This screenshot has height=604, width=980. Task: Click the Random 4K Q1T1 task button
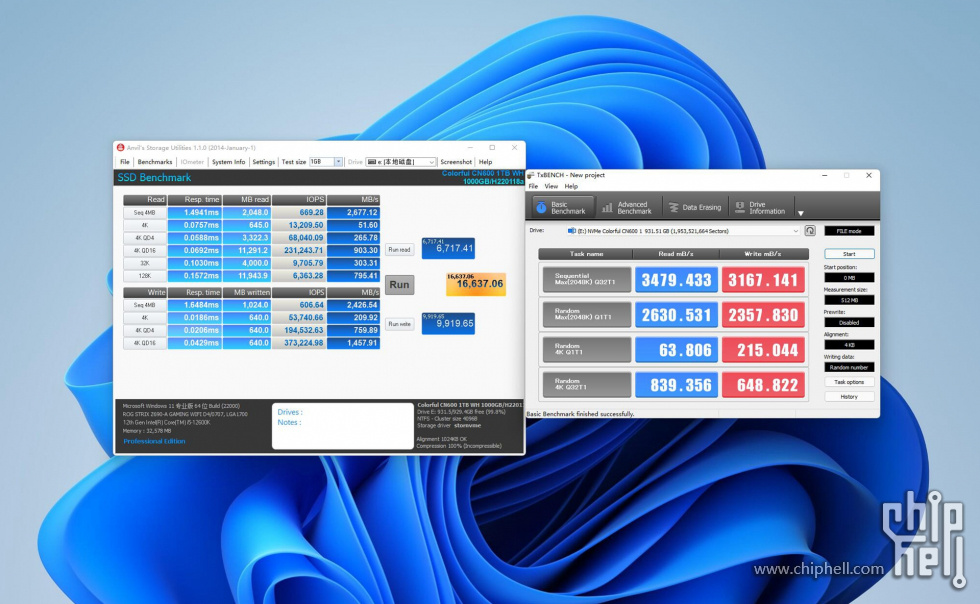586,350
